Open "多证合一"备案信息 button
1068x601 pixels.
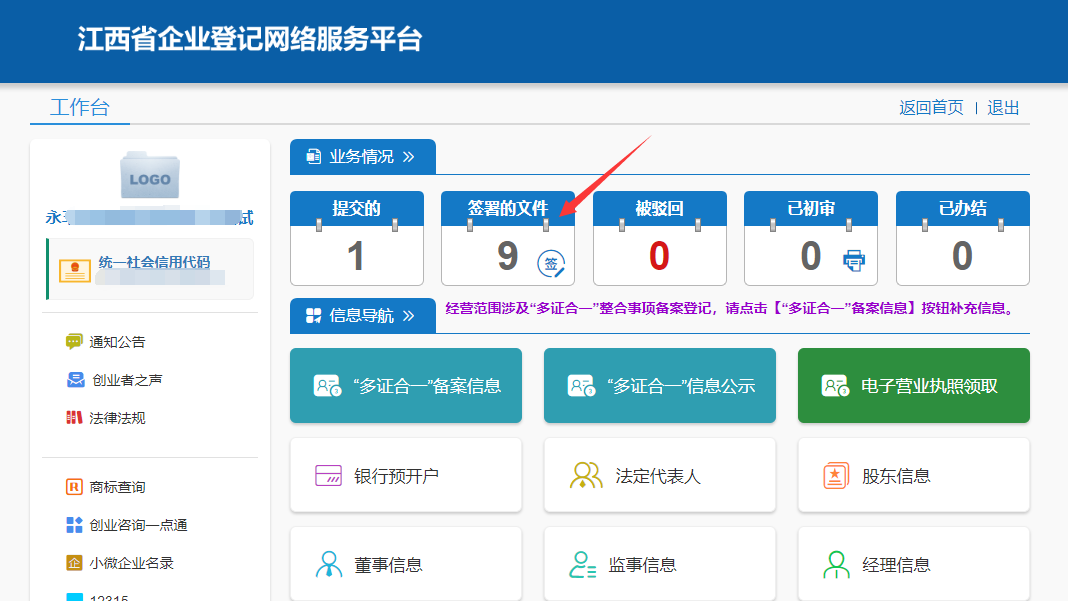coord(406,386)
